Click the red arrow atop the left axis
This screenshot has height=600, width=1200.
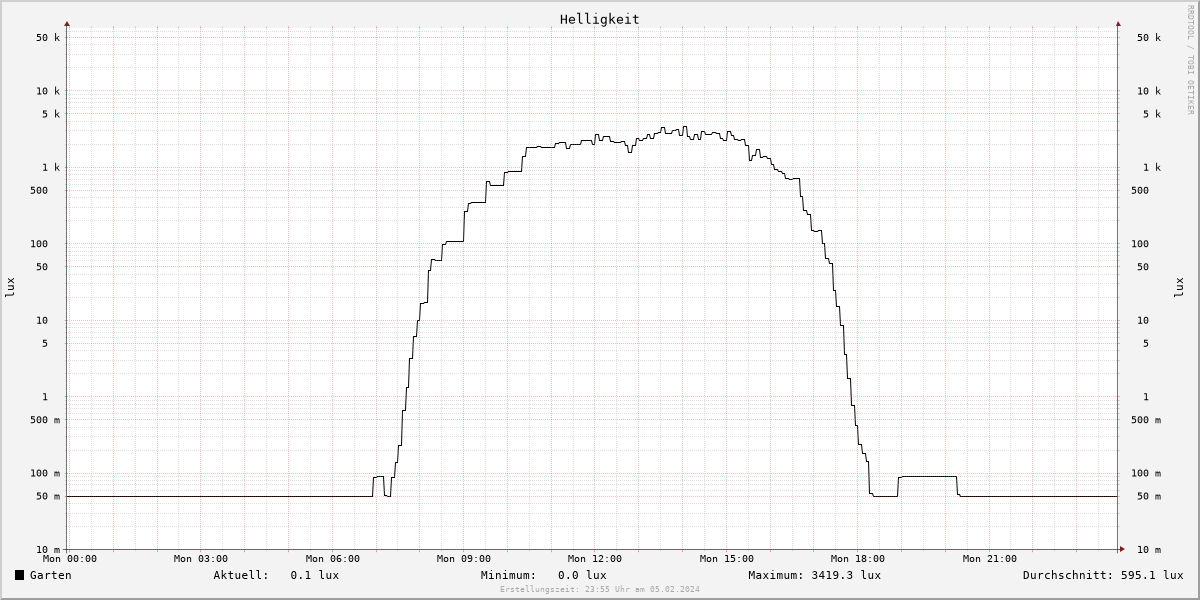point(67,23)
